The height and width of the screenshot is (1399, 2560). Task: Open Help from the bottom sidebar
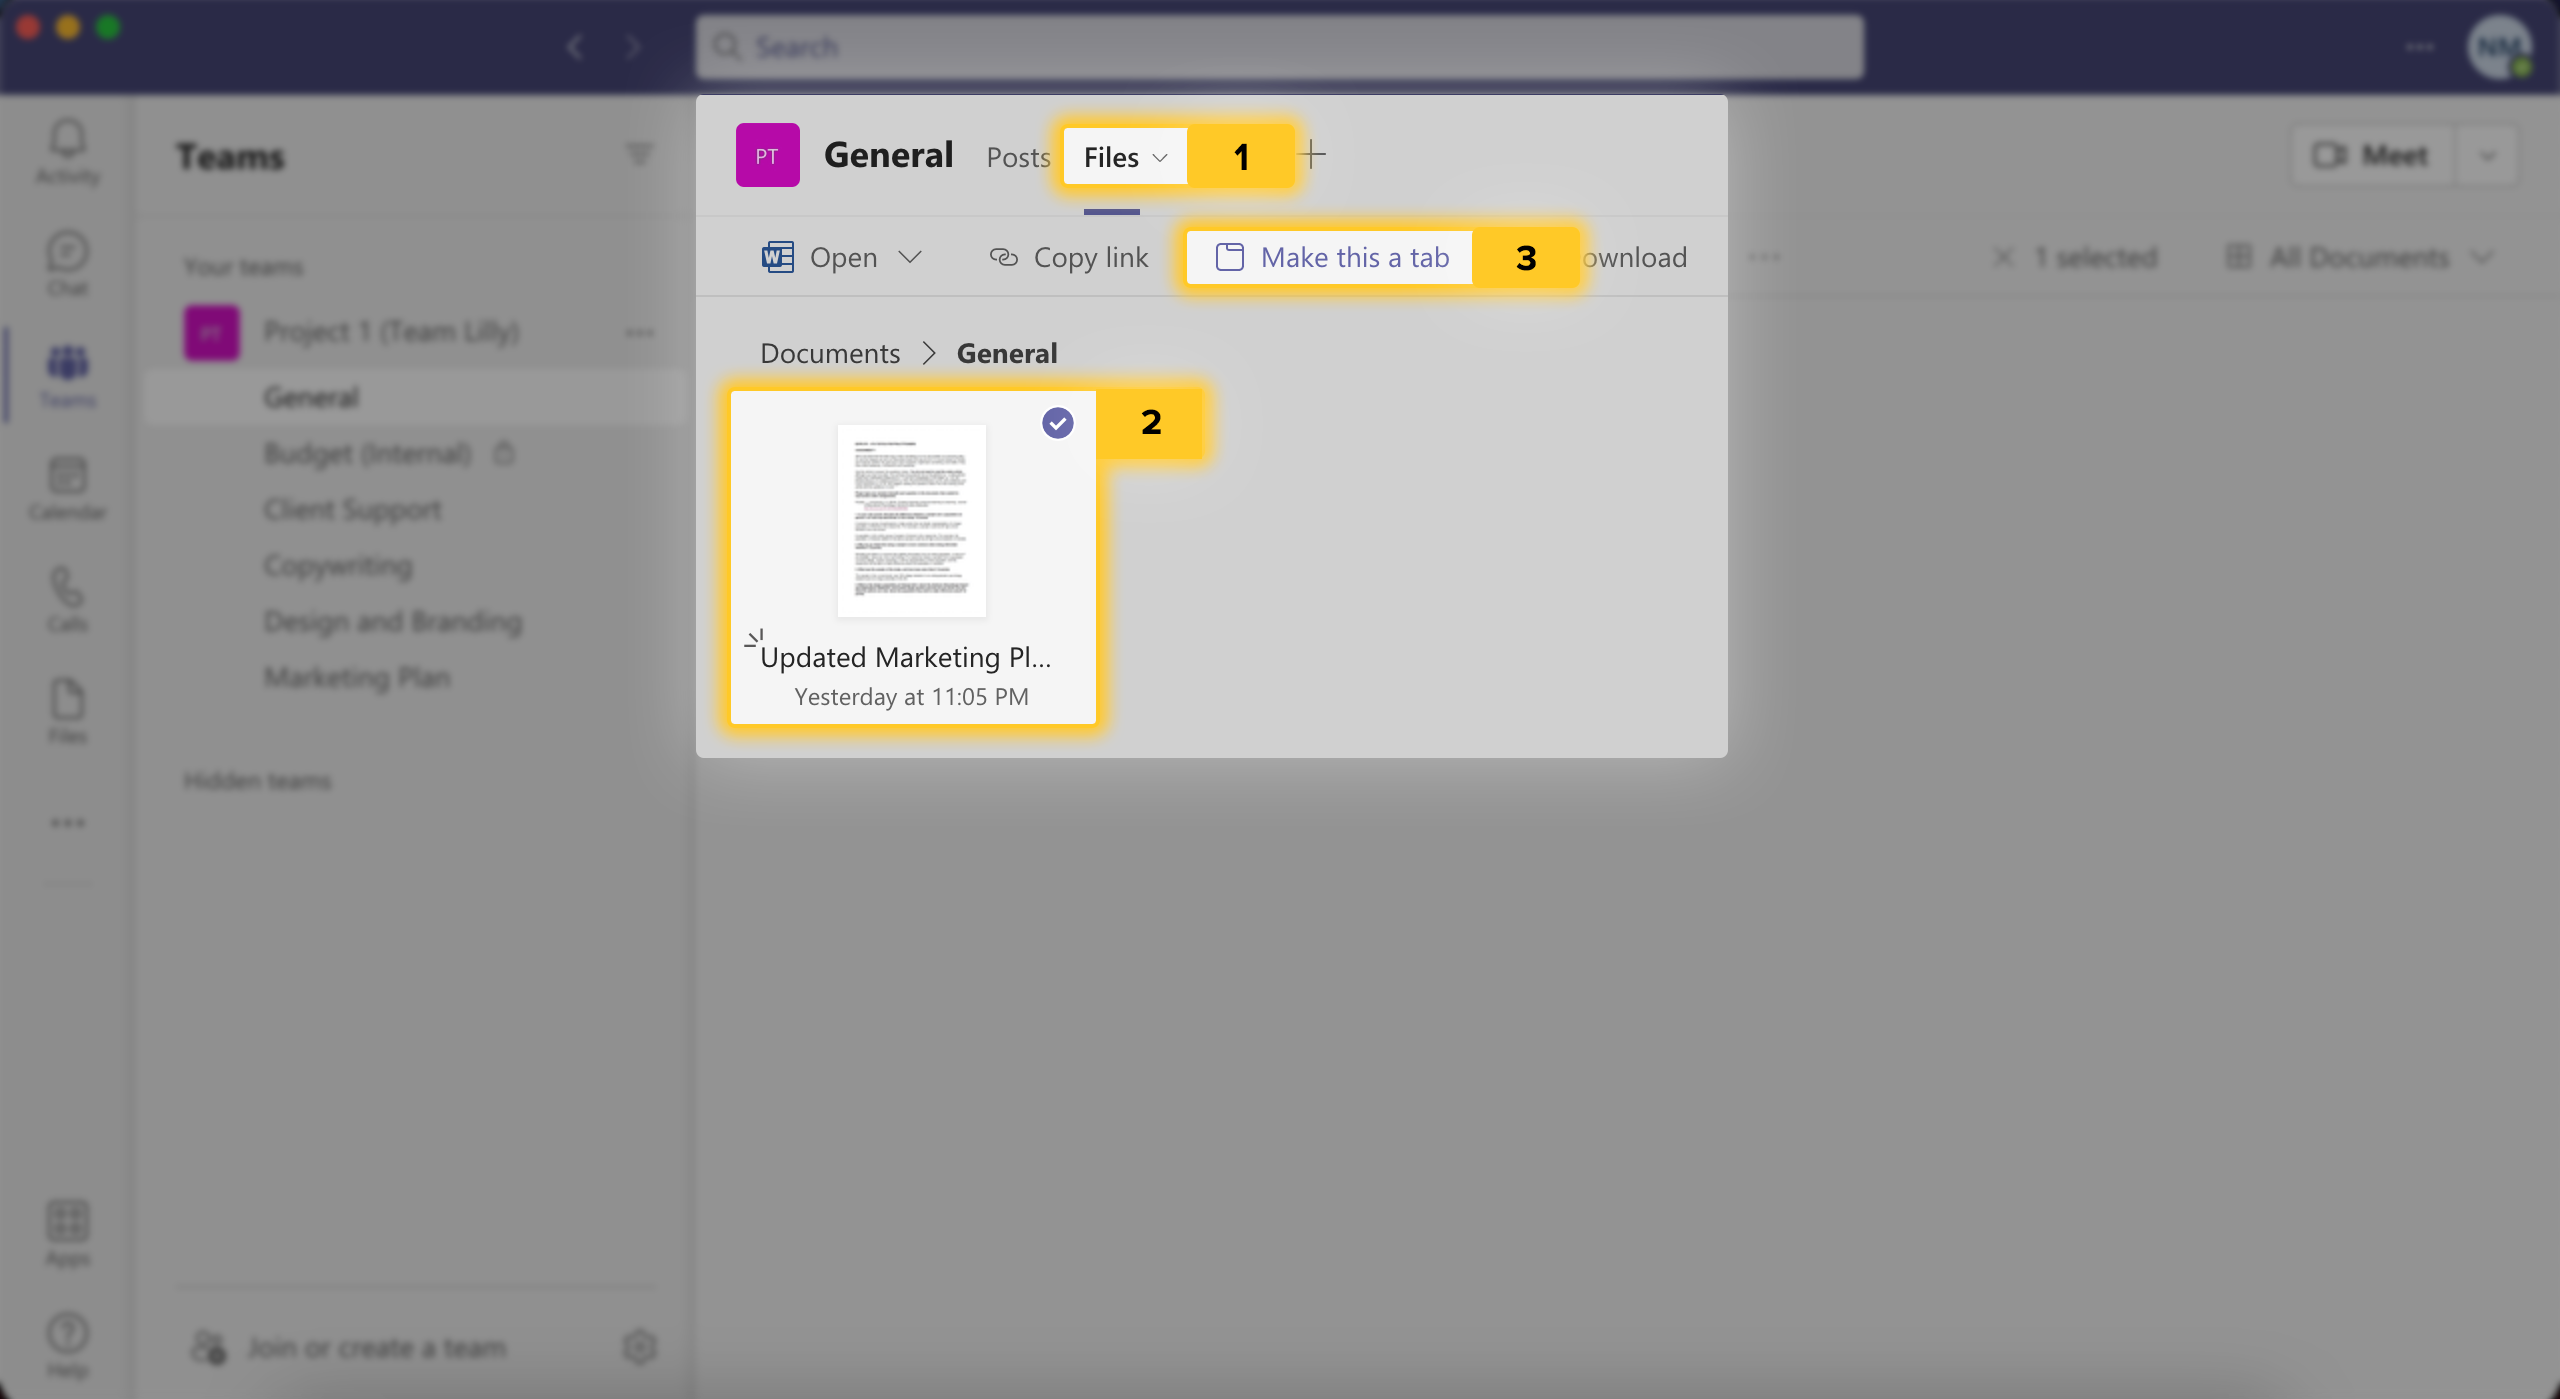66,1342
